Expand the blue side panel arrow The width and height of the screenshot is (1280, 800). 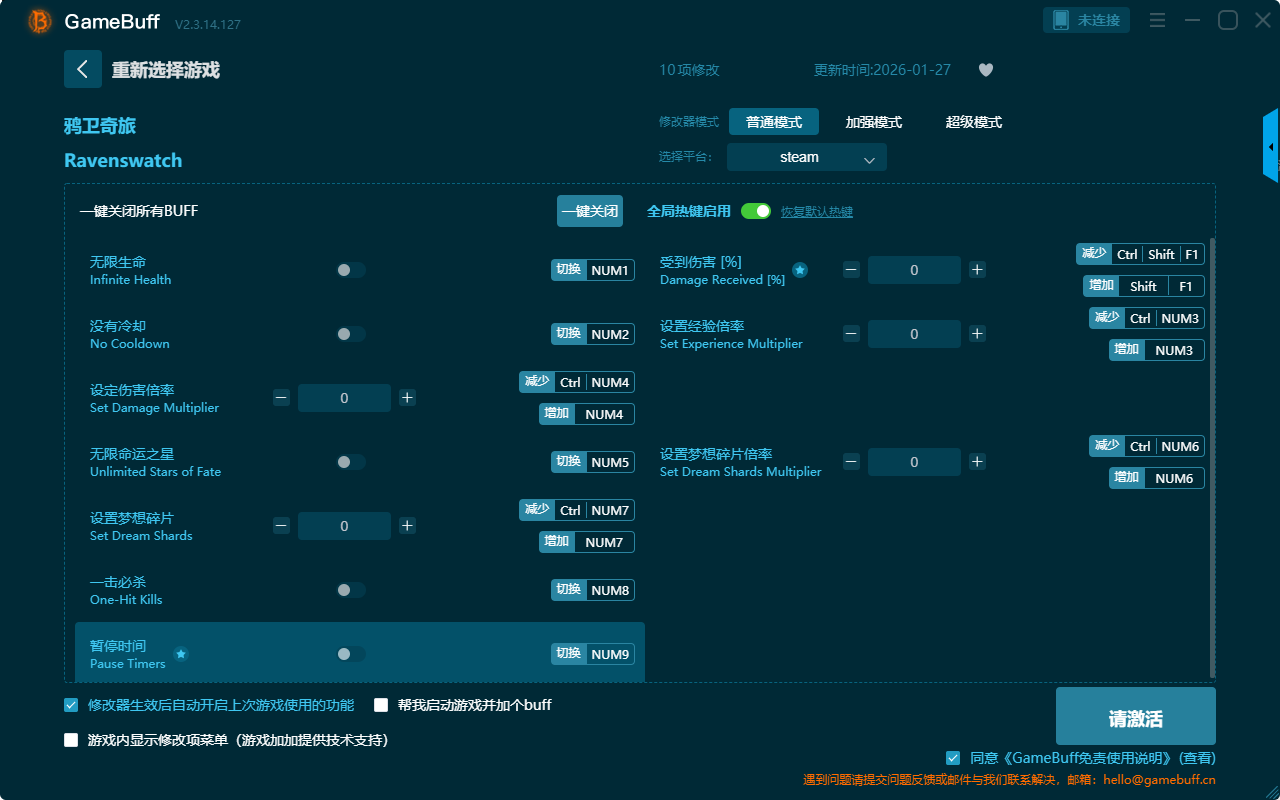click(1271, 147)
